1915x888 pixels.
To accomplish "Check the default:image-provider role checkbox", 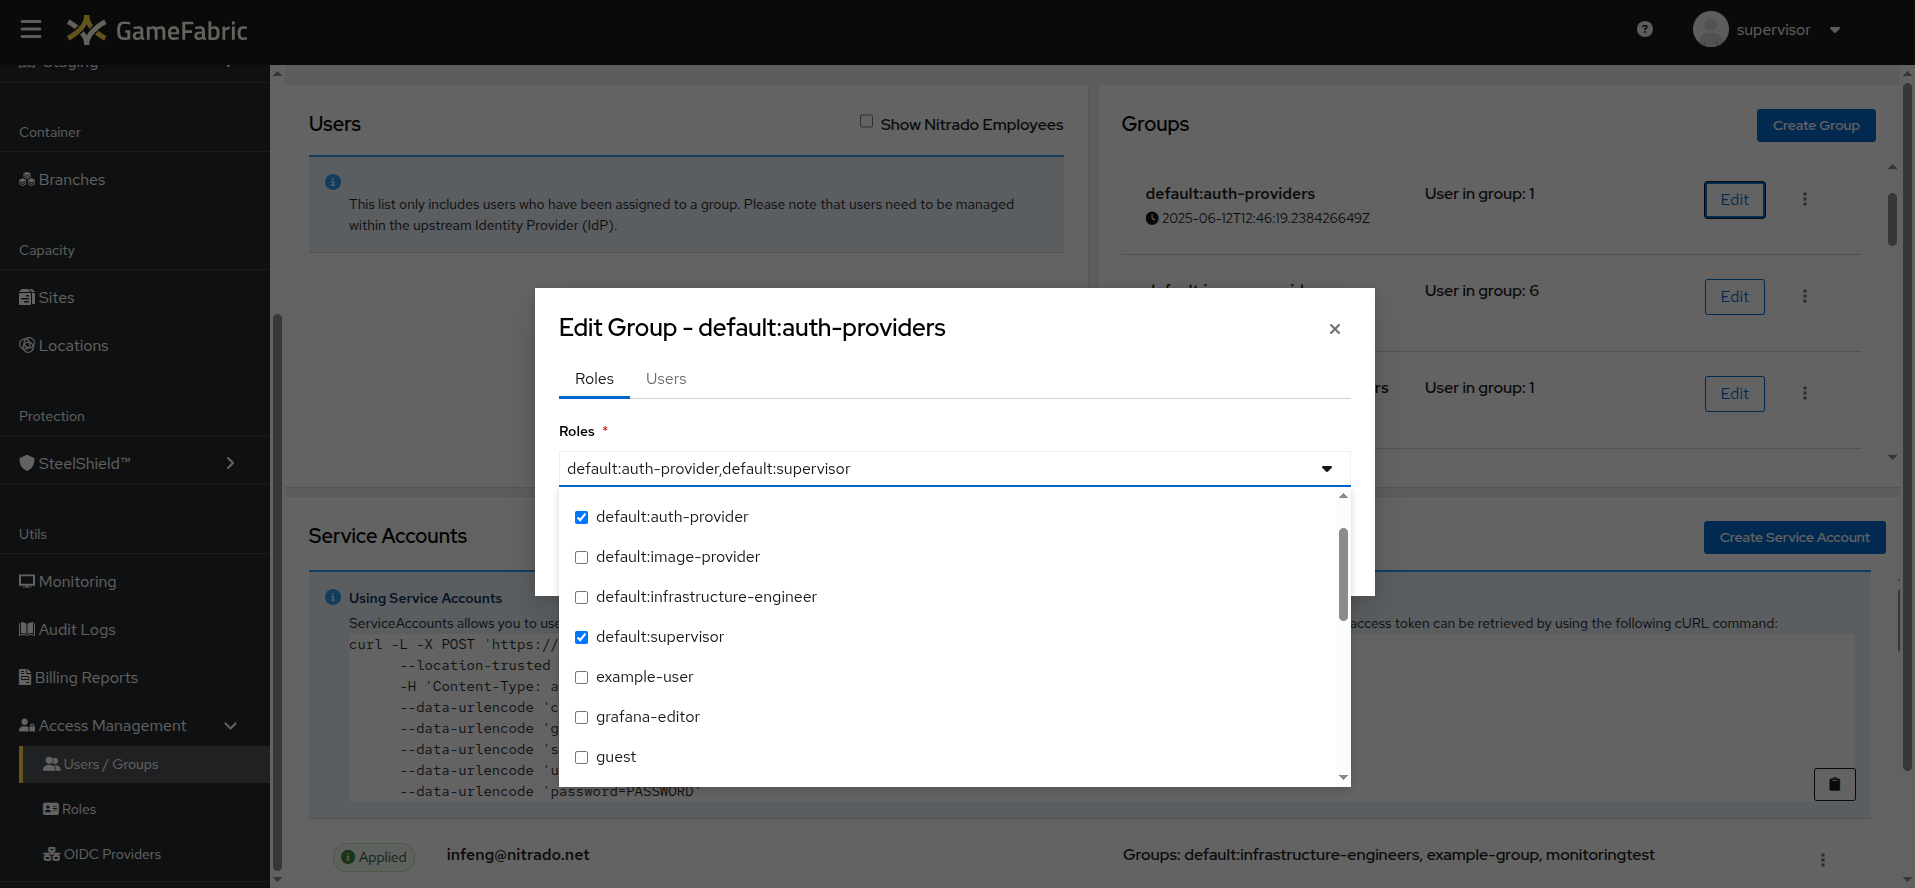I will tap(581, 557).
